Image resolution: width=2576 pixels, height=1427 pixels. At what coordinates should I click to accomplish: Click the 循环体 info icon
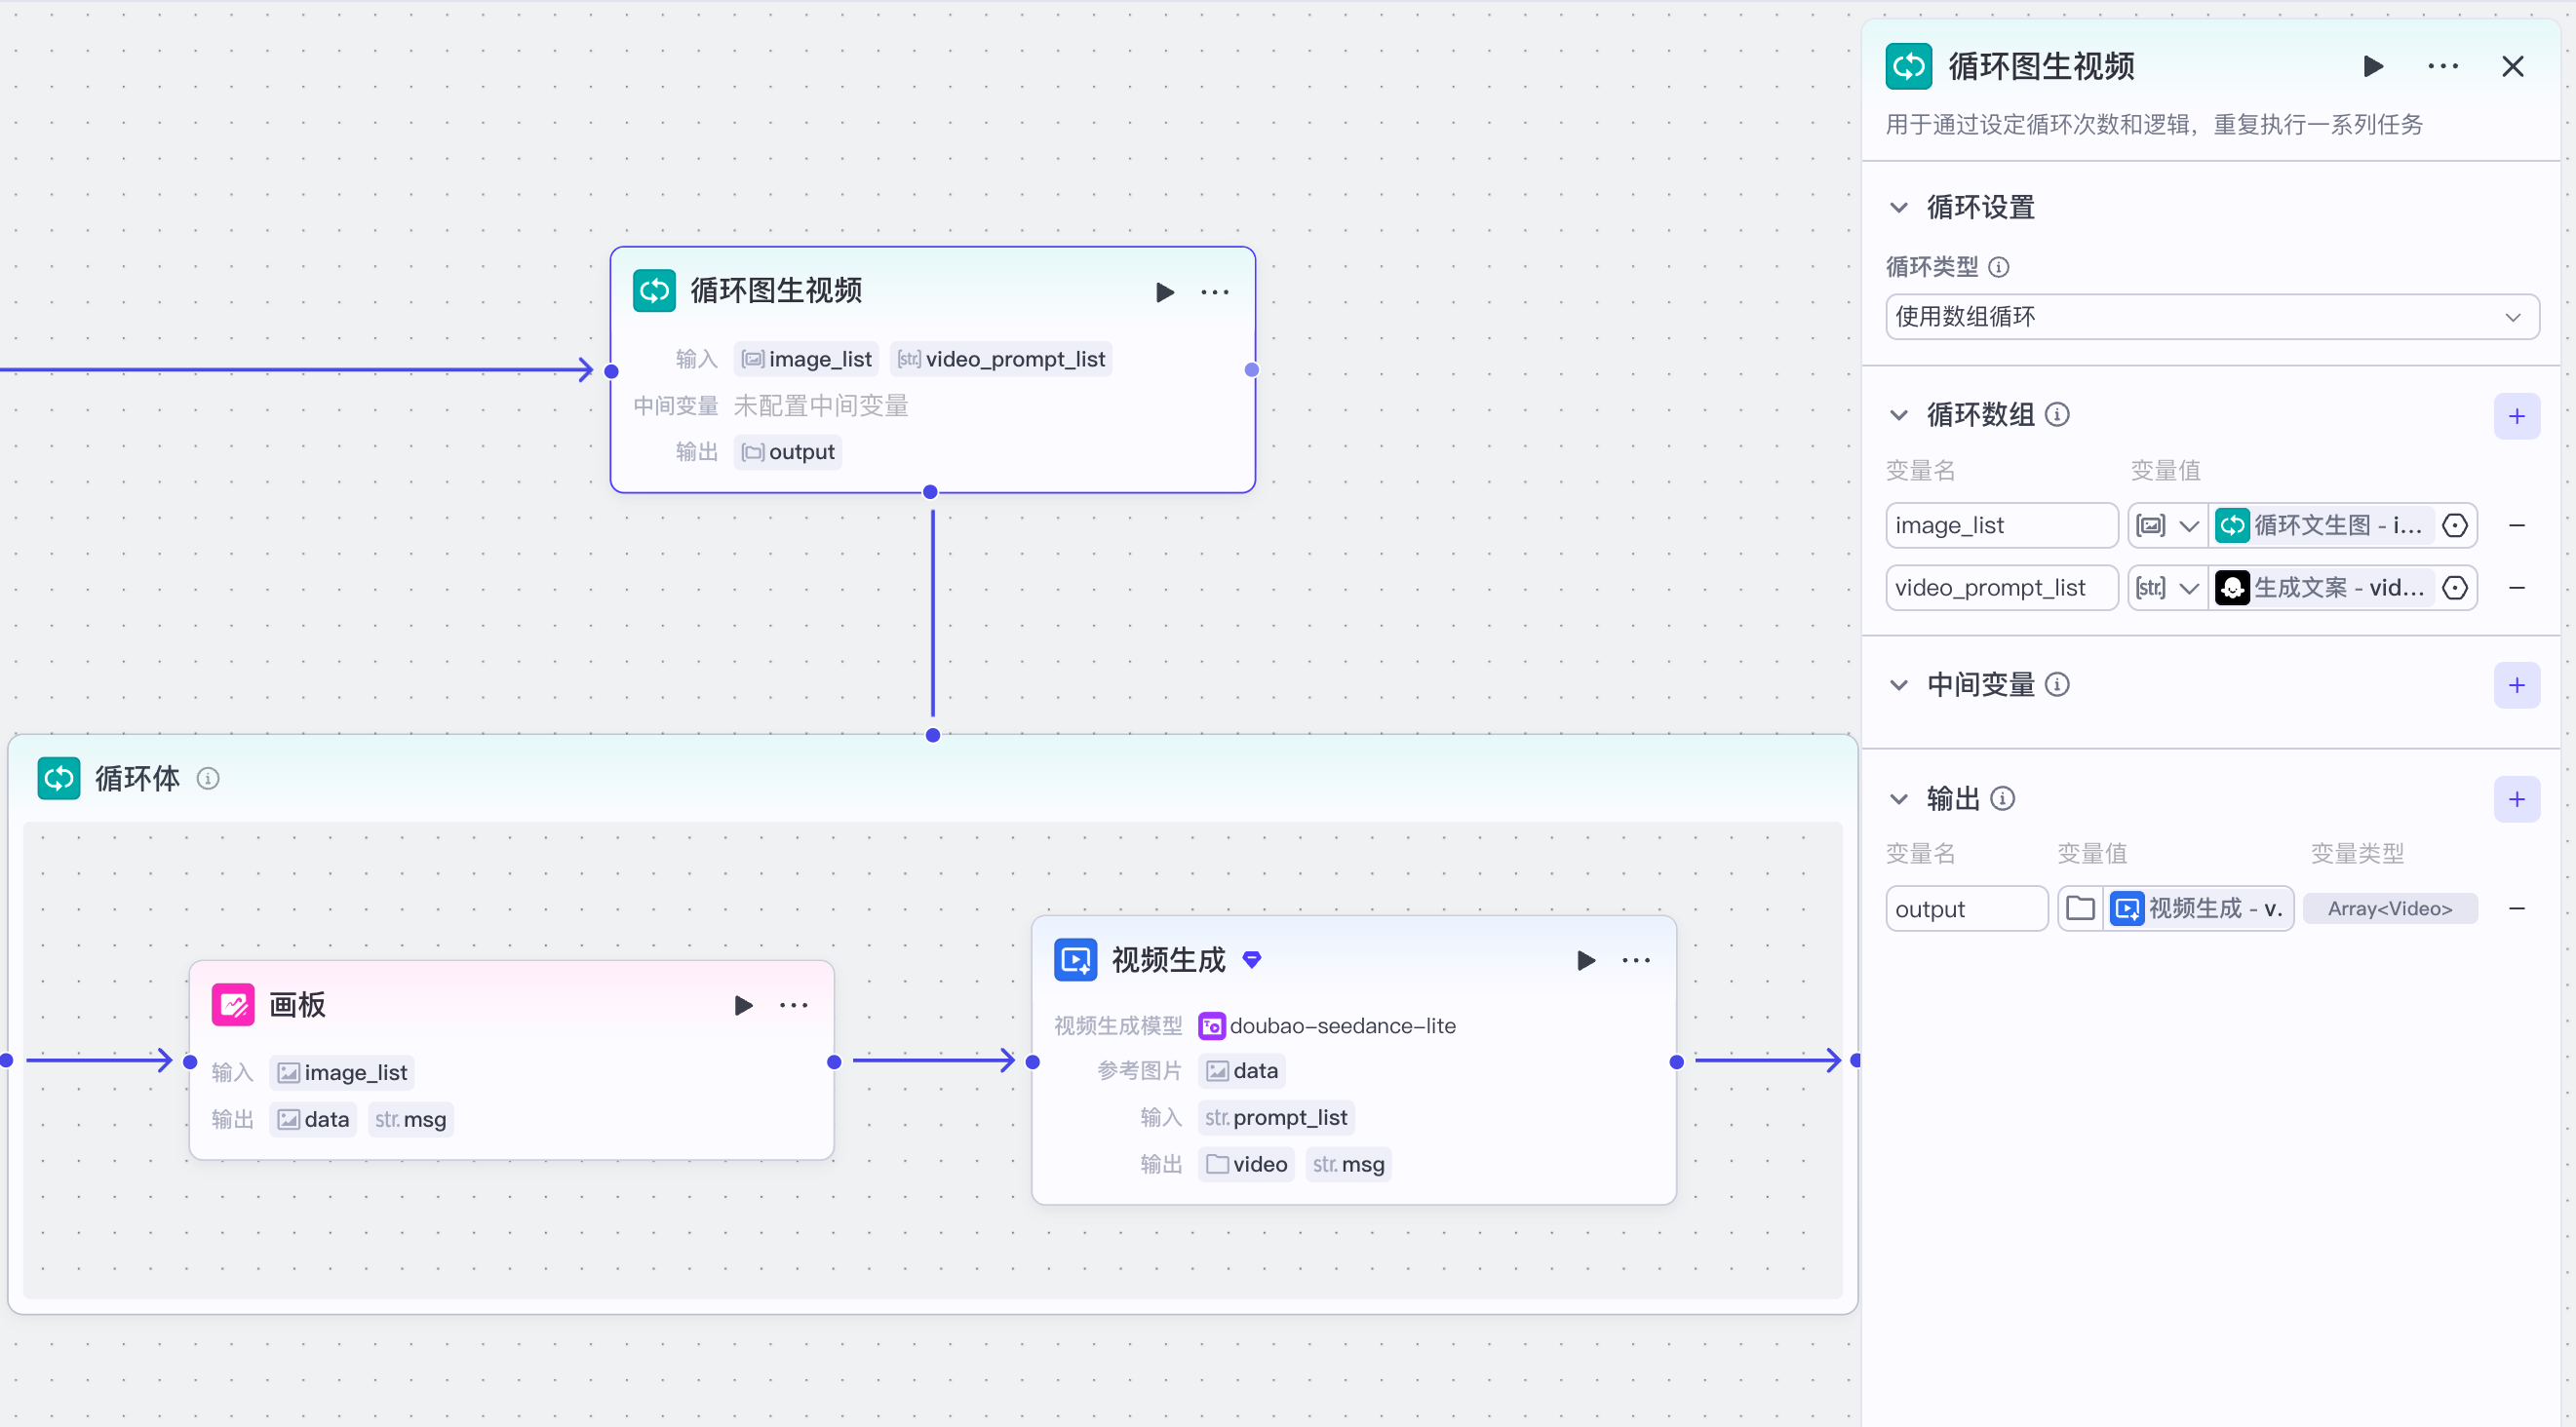coord(208,778)
